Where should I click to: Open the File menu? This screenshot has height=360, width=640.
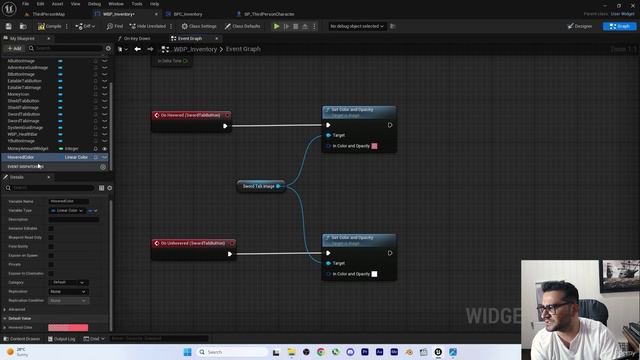click(25, 4)
